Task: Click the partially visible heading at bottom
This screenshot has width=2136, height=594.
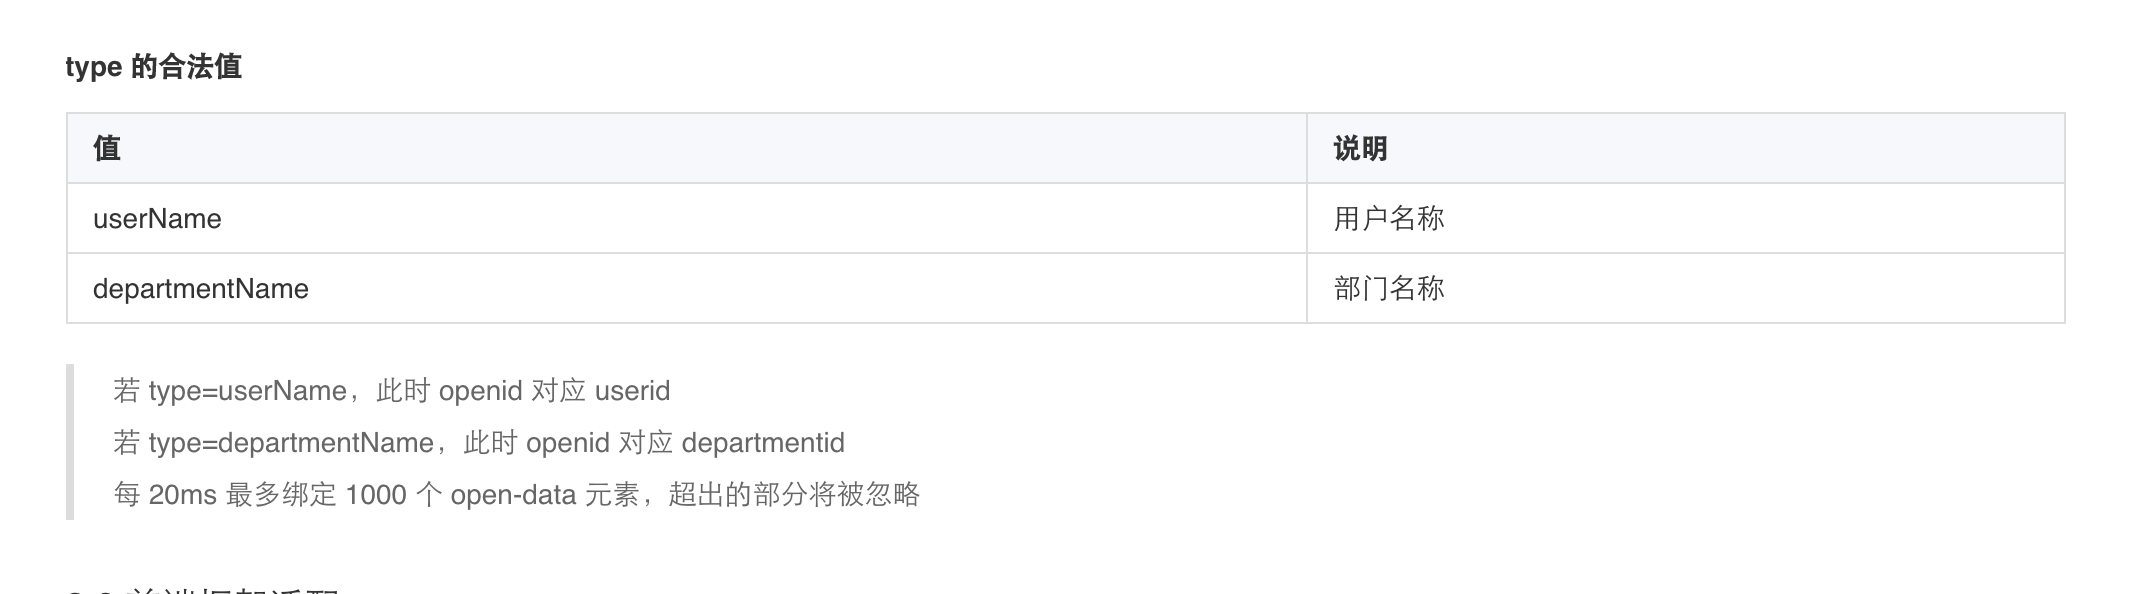Action: [203, 590]
